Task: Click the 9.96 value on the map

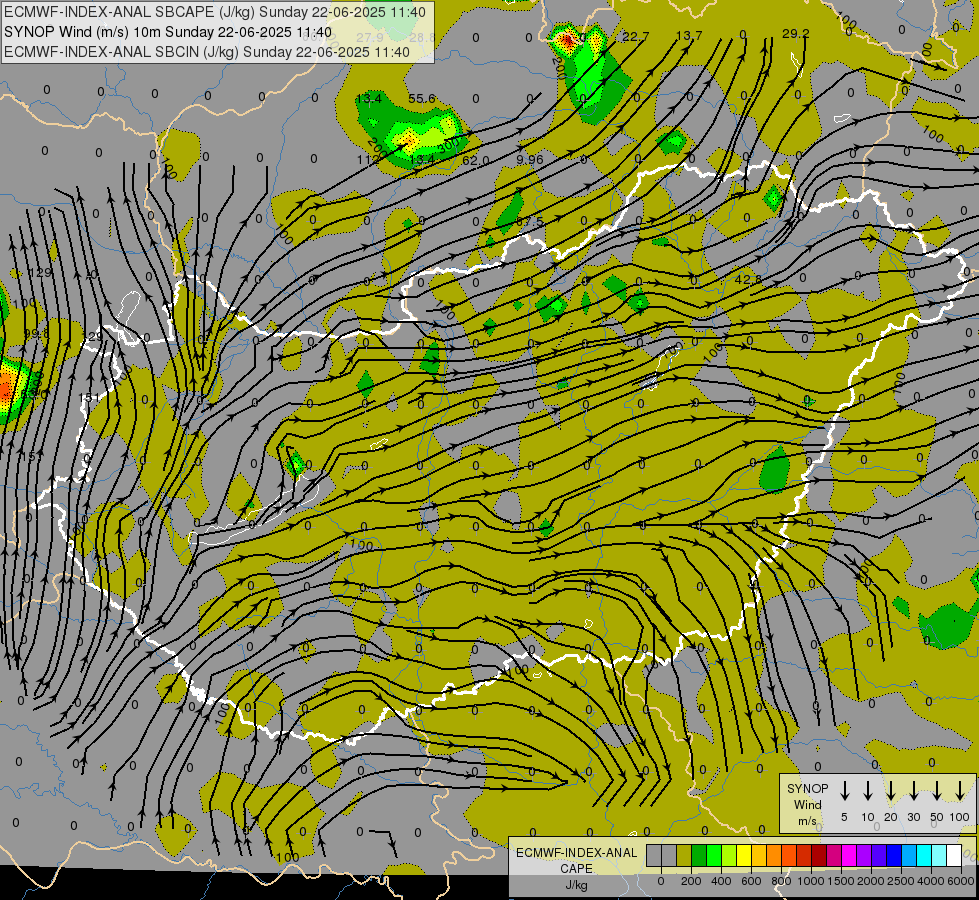Action: coord(529,159)
